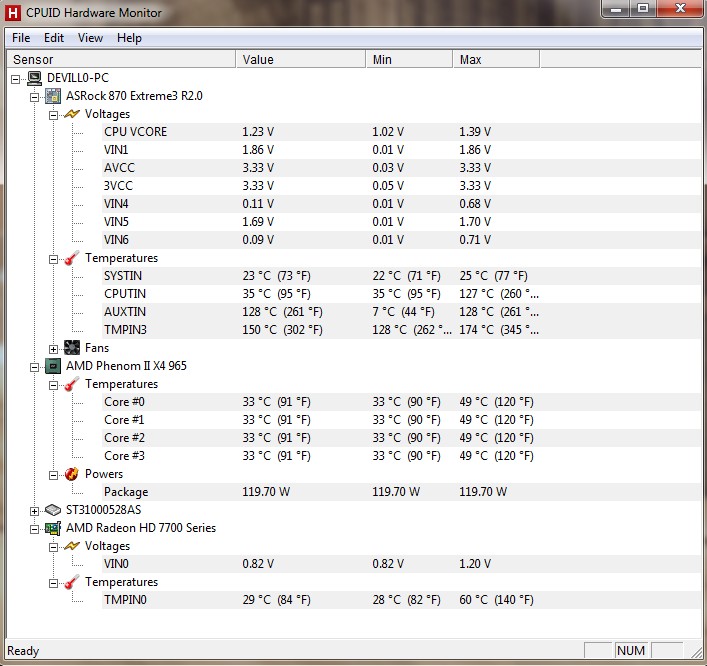
Task: Collapse the ASRock 870 Extreme3 R2.0 node
Action: (x=34, y=96)
